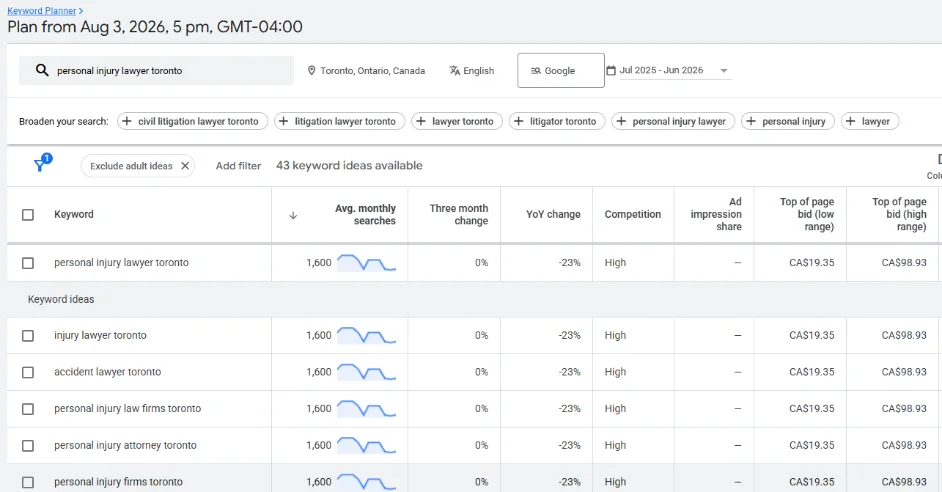
Task: Sort by Top of page bid (high range)
Action: point(899,214)
